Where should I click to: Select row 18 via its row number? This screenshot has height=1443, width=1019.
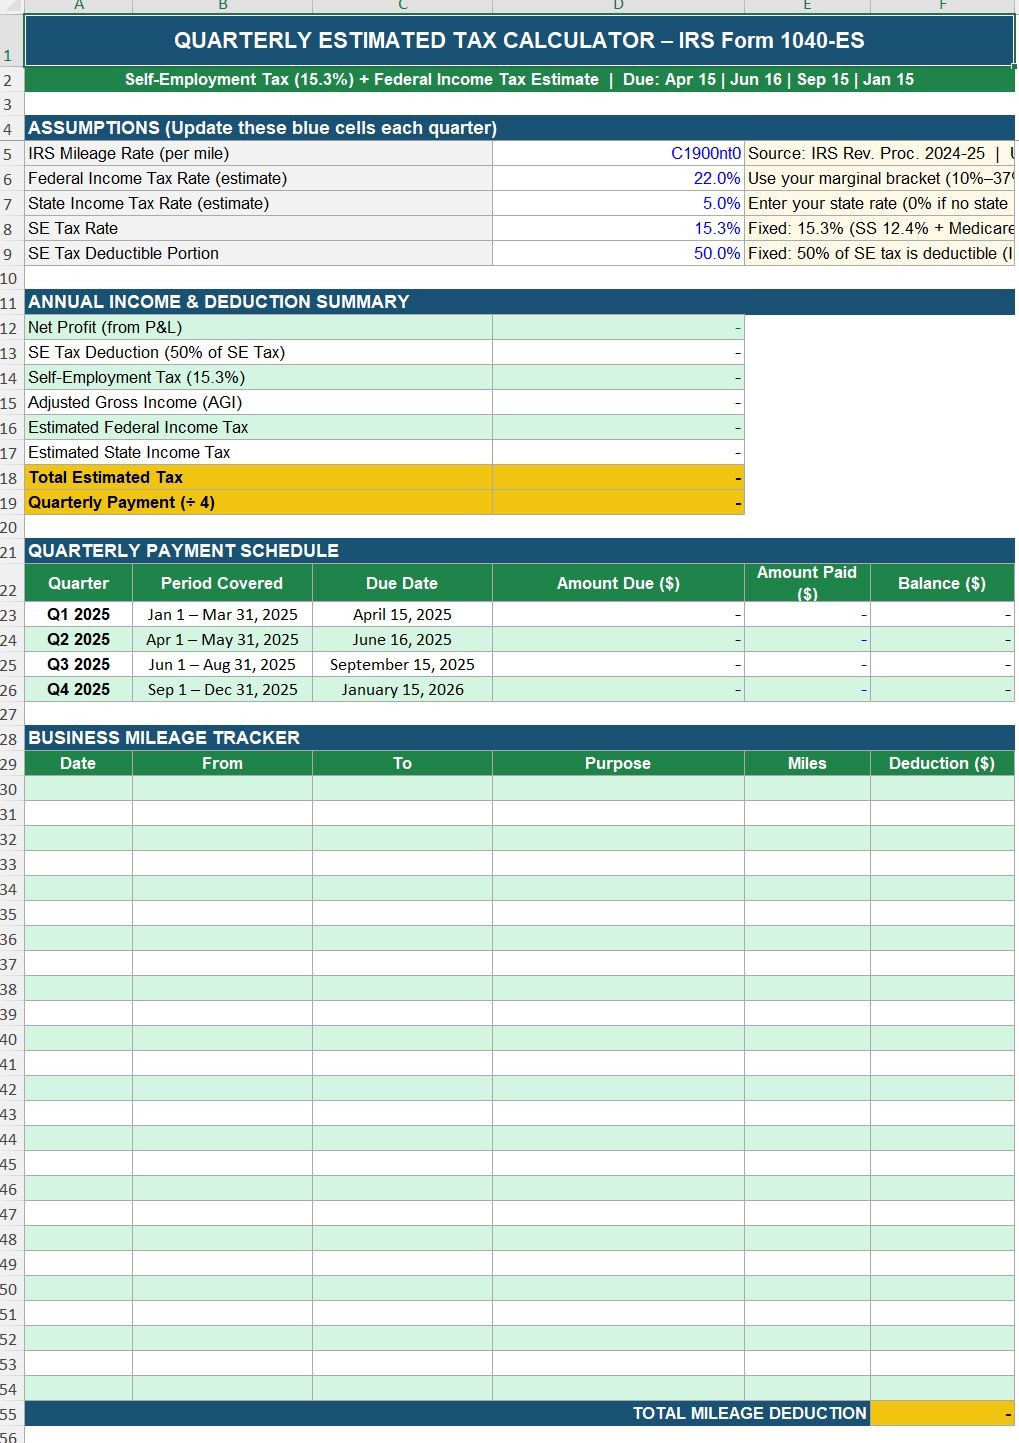[10, 478]
